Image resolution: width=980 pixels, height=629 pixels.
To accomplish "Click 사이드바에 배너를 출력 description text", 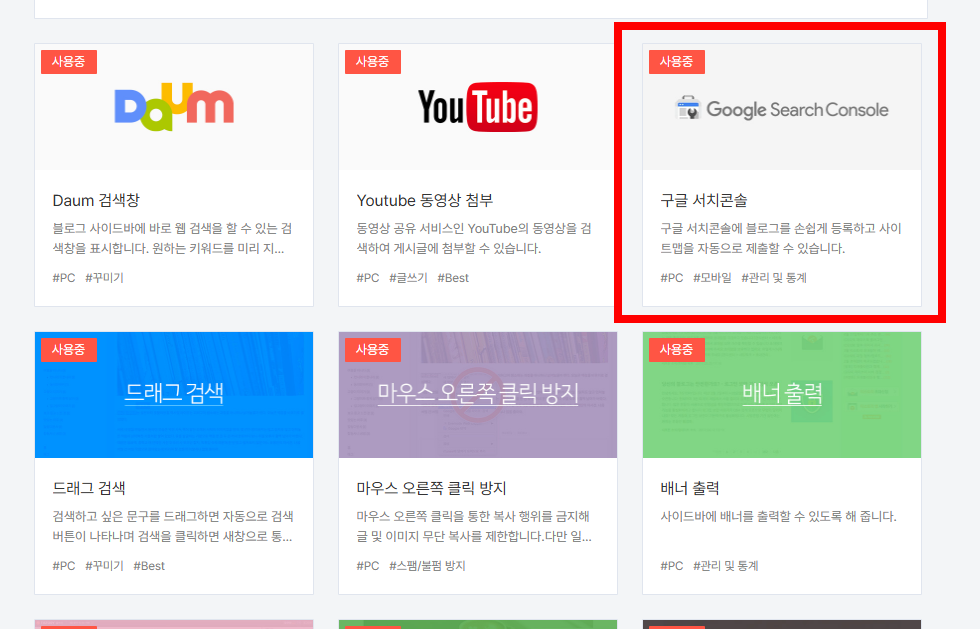I will pyautogui.click(x=779, y=516).
